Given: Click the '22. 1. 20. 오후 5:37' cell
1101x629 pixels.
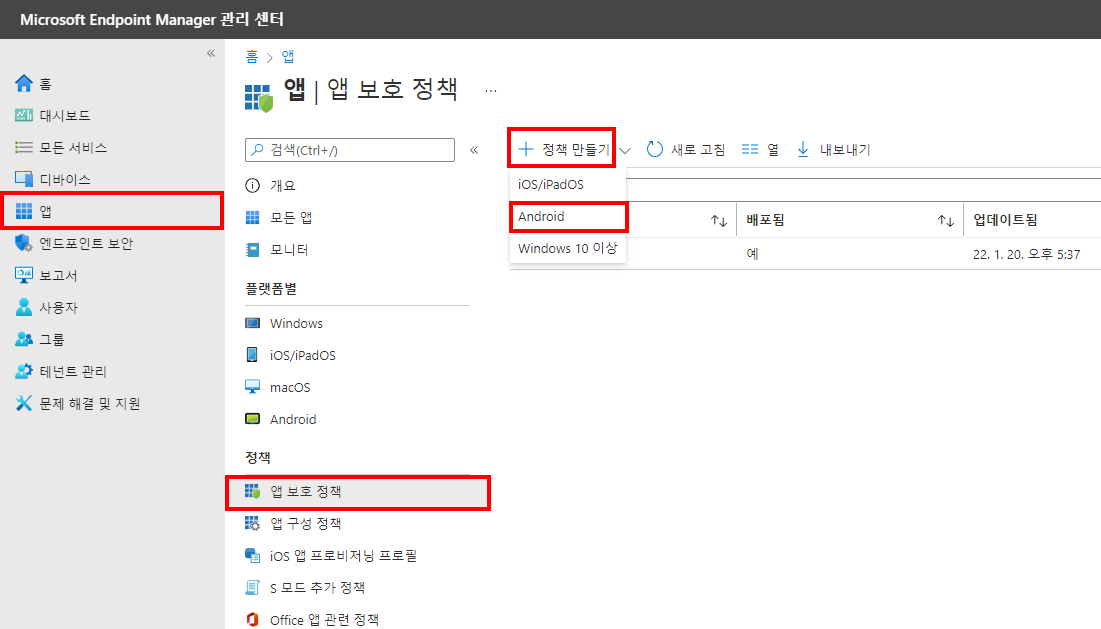Looking at the screenshot, I should [x=1027, y=254].
